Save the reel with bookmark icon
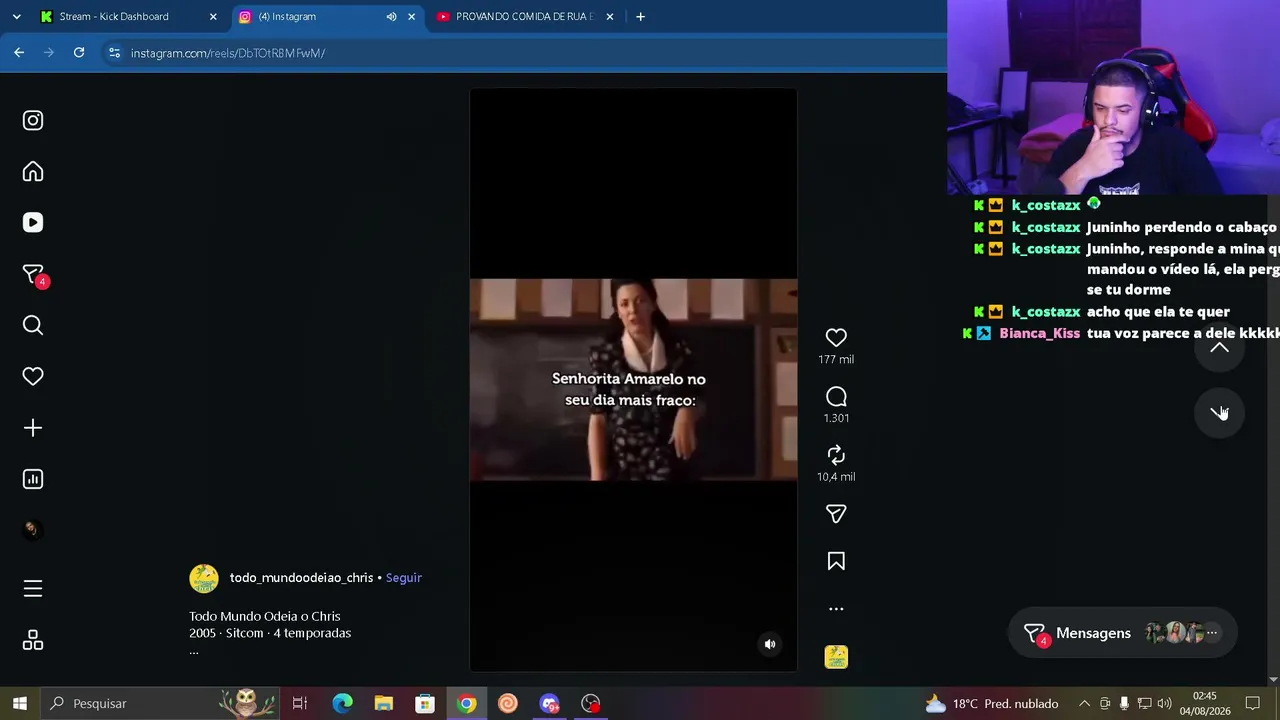 pyautogui.click(x=836, y=562)
